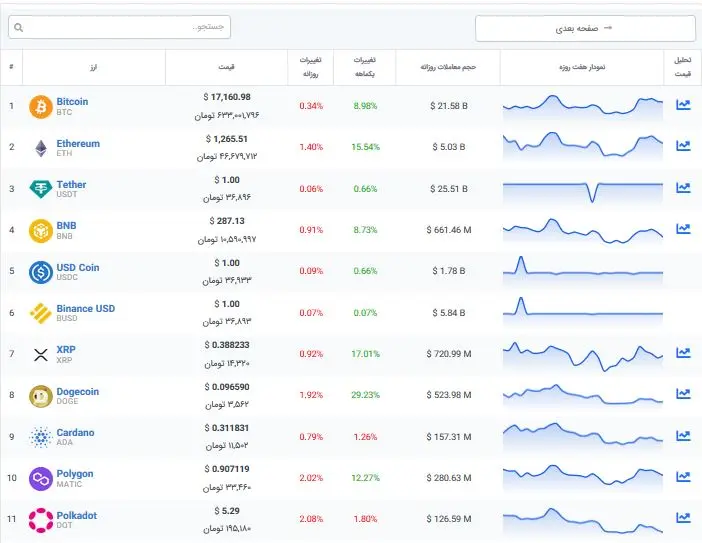Click the Bitcoin seven-day sparkline chart
The image size is (702, 543).
(582, 108)
